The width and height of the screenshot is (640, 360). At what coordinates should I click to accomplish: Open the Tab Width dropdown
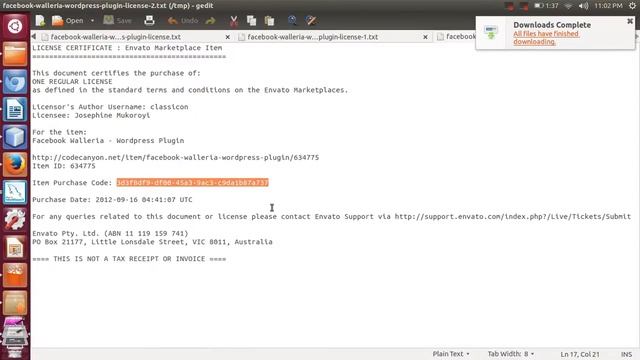511,354
